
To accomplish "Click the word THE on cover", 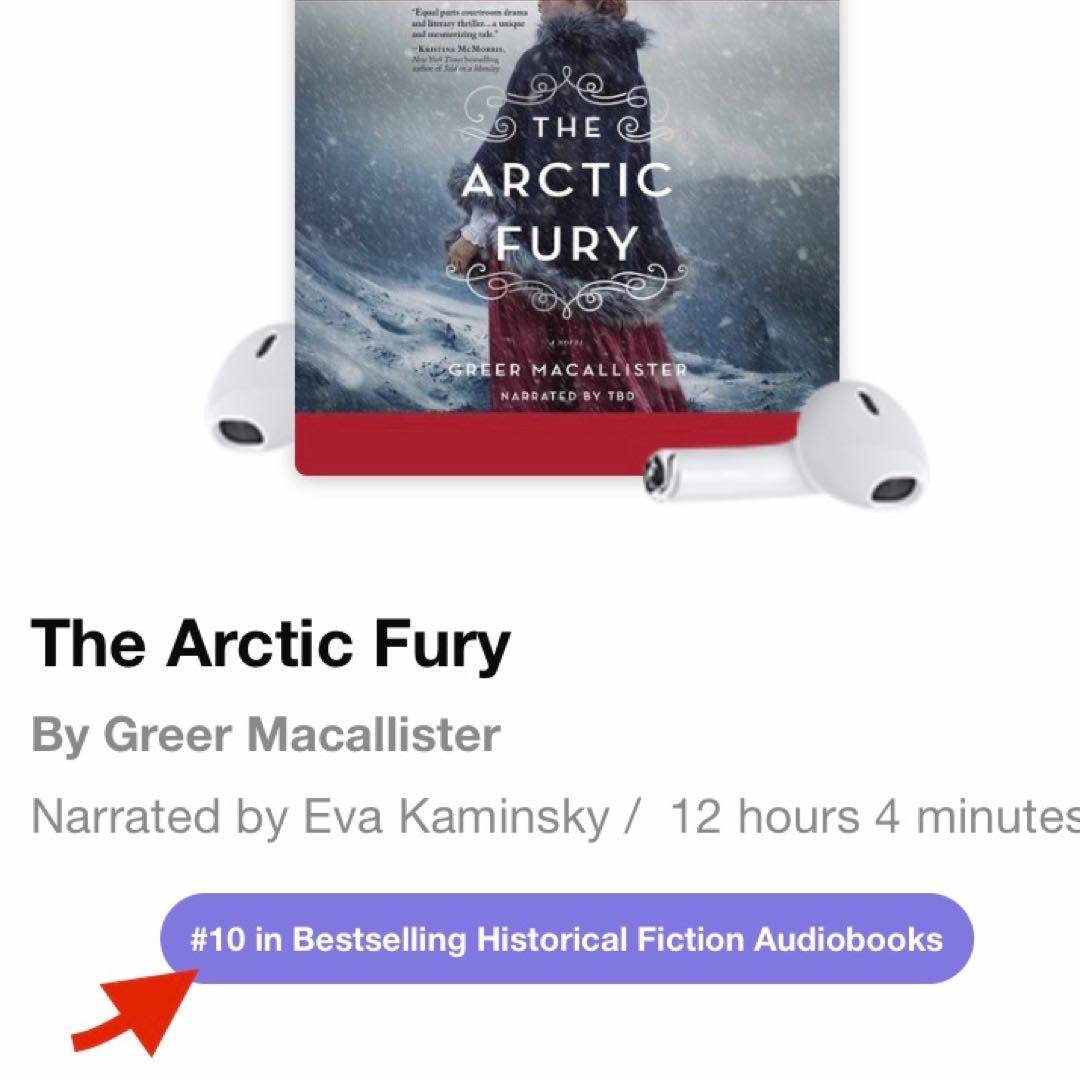I will [567, 128].
